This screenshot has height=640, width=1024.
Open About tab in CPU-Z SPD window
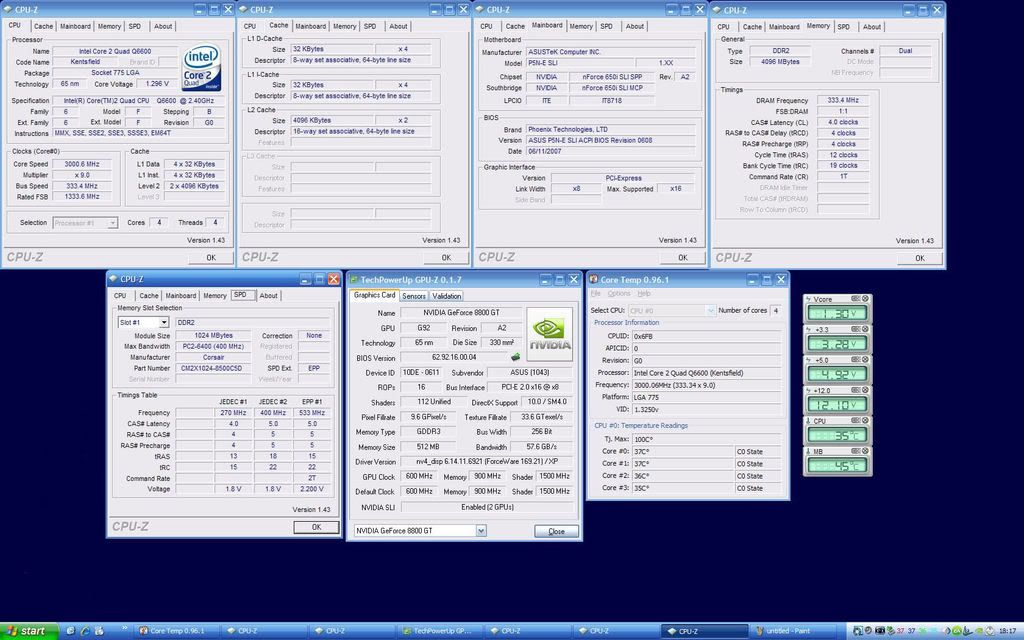pyautogui.click(x=268, y=296)
